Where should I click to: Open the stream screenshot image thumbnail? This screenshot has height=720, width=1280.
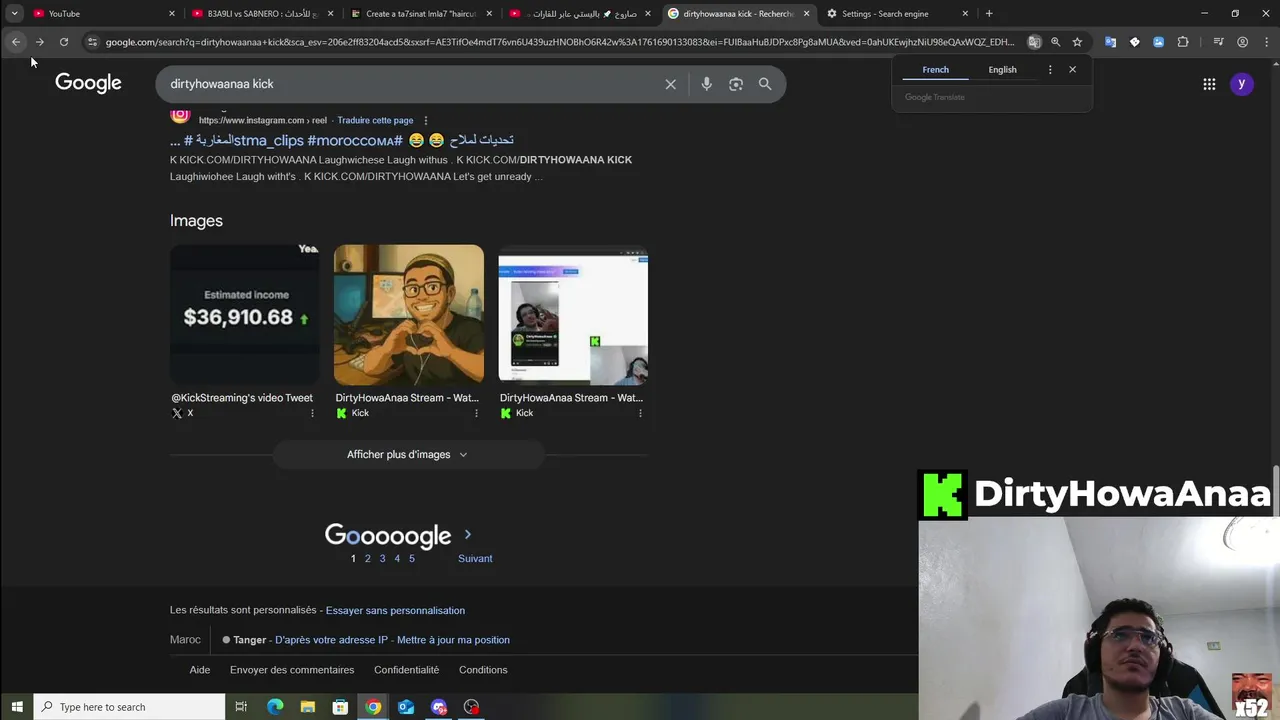pyautogui.click(x=573, y=314)
